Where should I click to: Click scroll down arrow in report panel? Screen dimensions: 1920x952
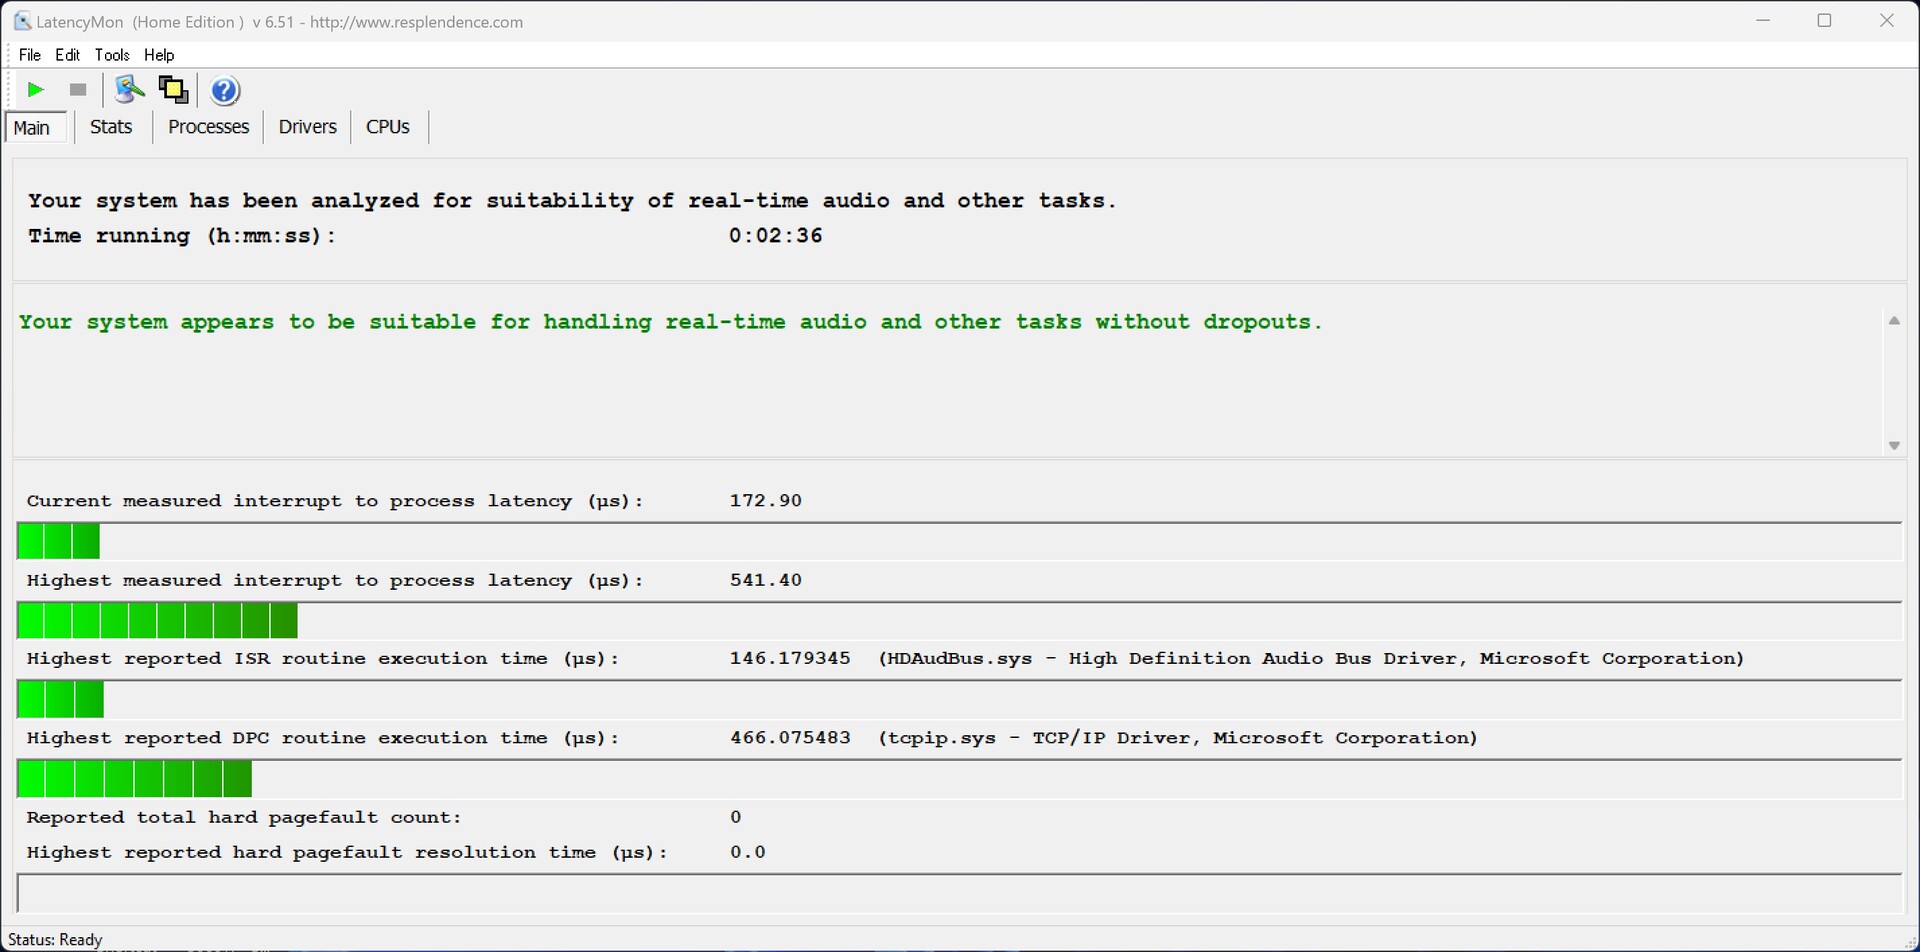(1894, 446)
